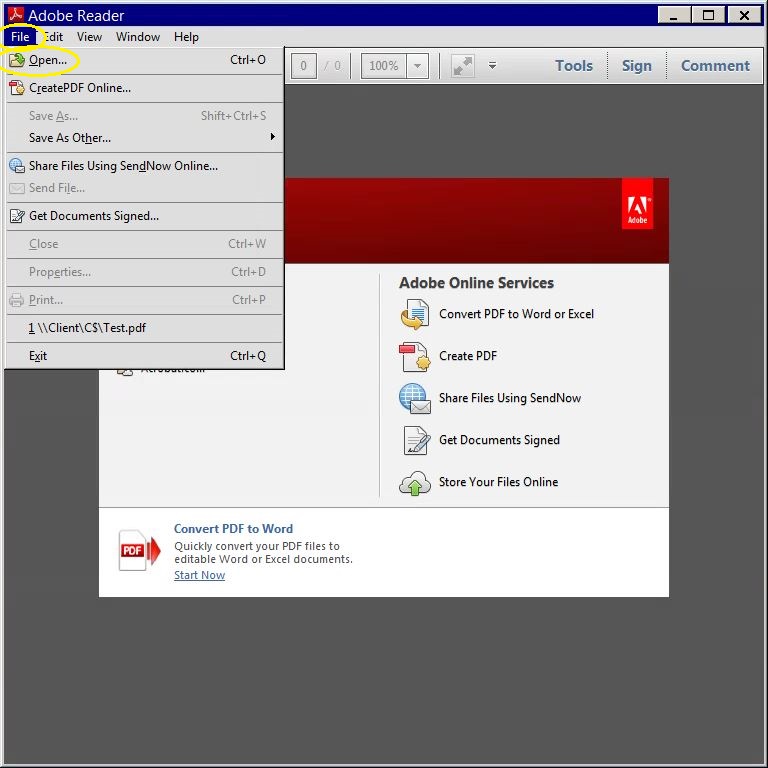
Task: Open the Comment pane button
Action: pos(715,66)
